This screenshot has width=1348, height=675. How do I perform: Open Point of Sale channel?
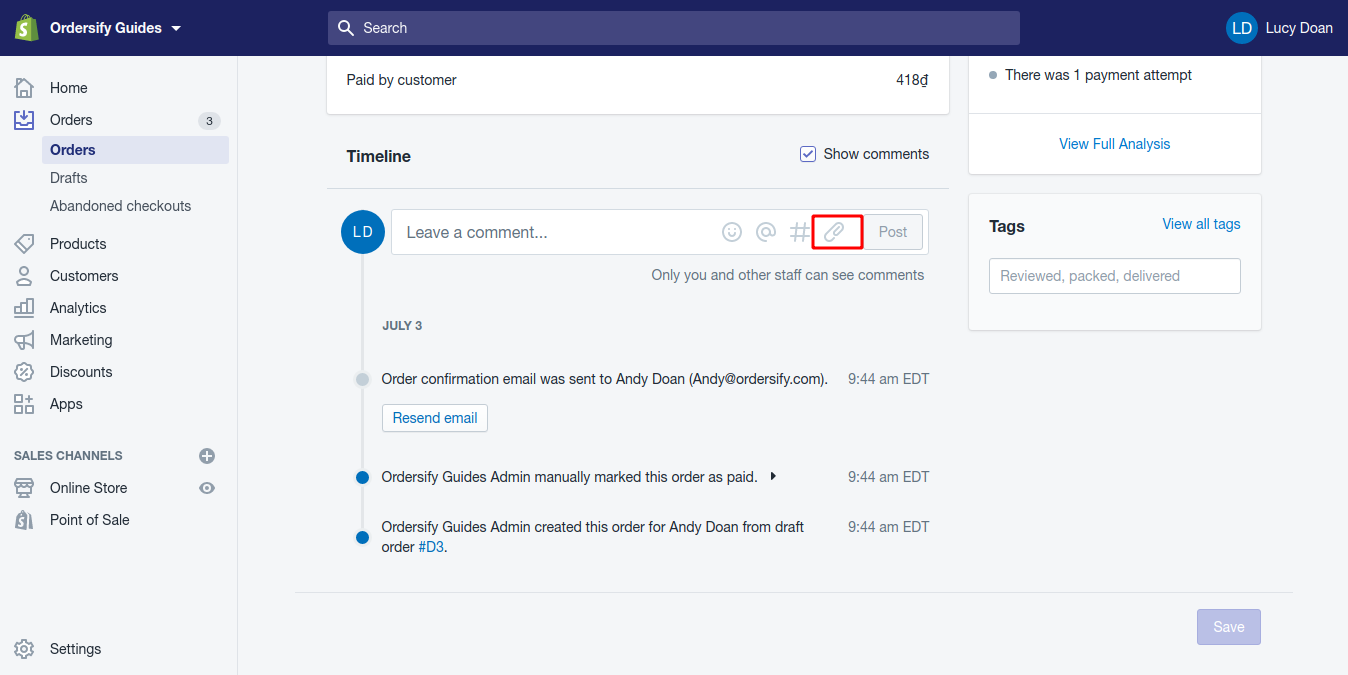pos(90,520)
